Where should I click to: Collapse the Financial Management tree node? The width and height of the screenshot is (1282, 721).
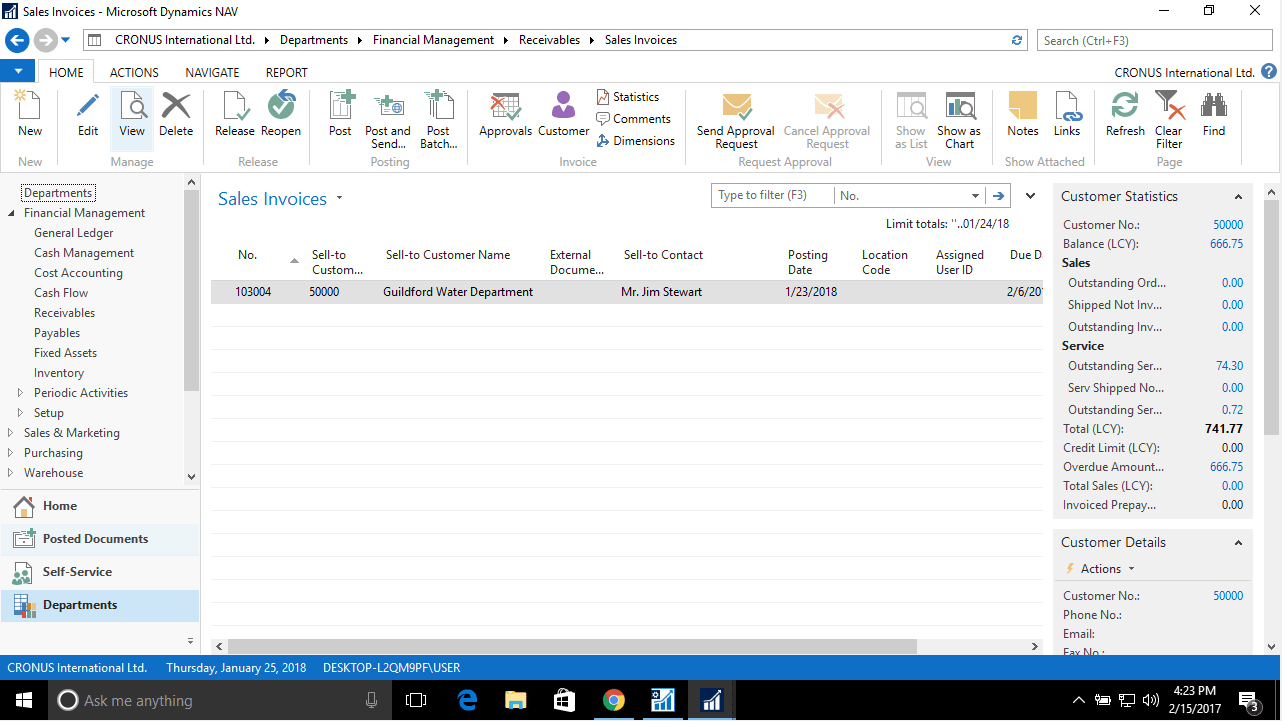(x=8, y=212)
